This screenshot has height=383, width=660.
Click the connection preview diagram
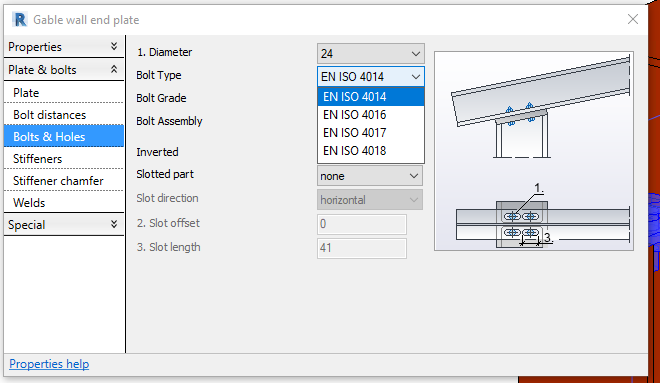[534, 151]
